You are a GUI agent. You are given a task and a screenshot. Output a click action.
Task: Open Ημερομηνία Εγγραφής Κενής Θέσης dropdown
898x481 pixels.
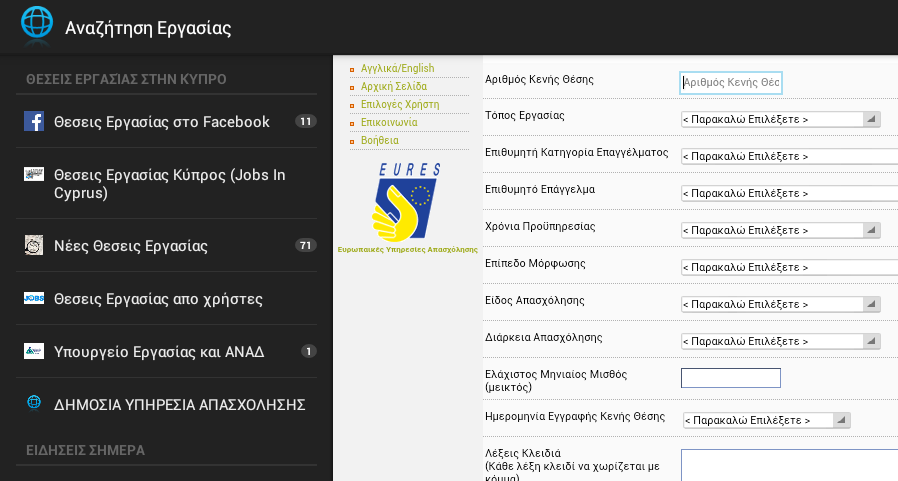(x=767, y=420)
